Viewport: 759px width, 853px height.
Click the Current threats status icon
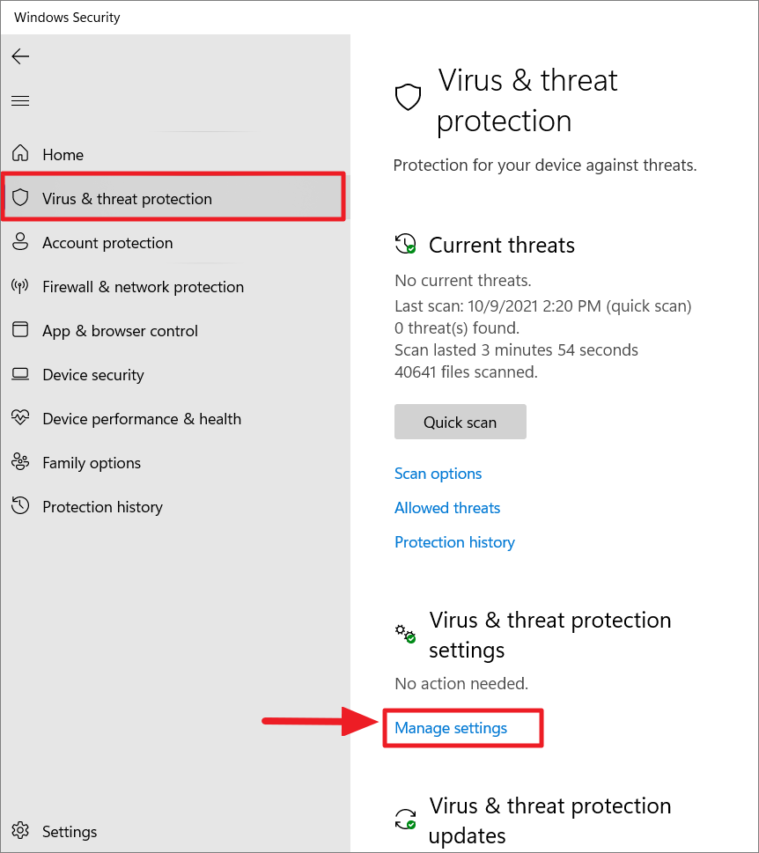404,243
